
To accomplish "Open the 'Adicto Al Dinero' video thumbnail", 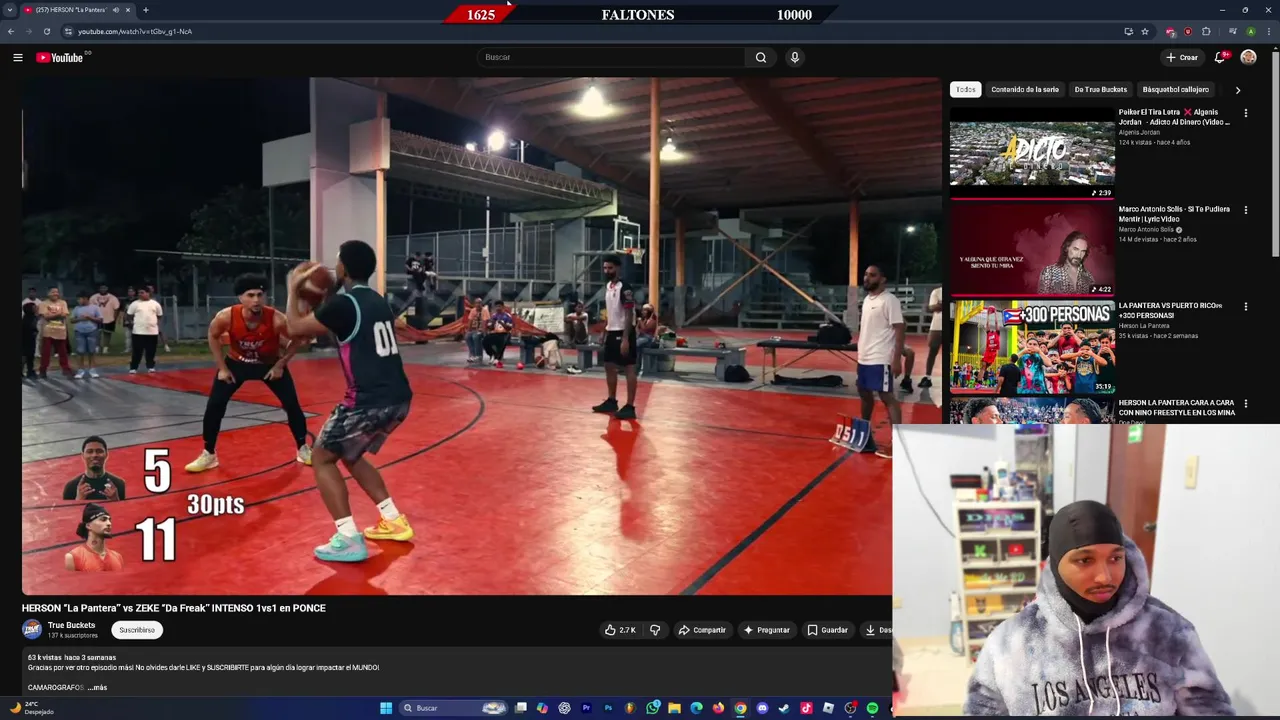I will pos(1032,151).
